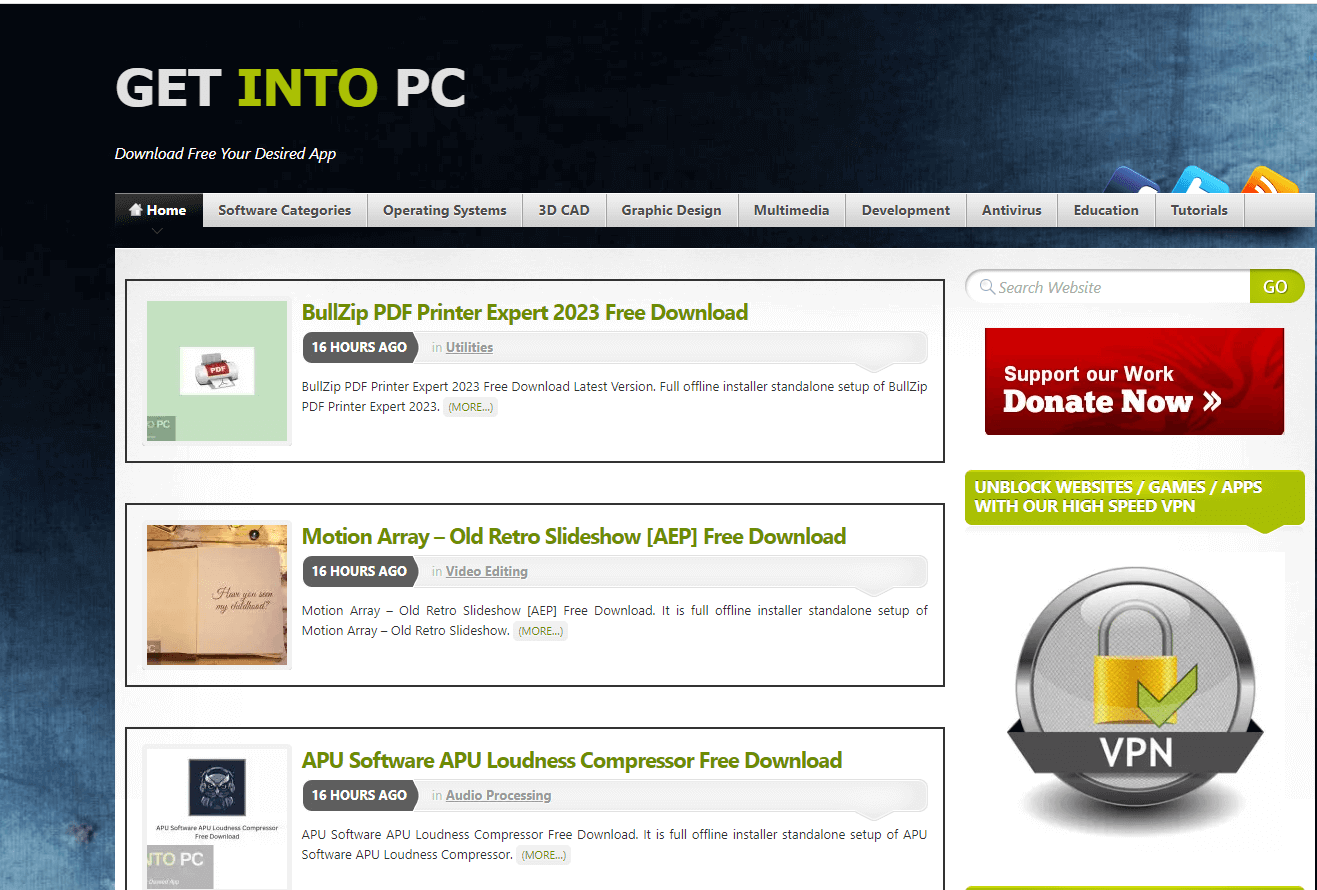The height and width of the screenshot is (890, 1317).
Task: Click the Unblock Websites VPN banner heading
Action: 1135,497
